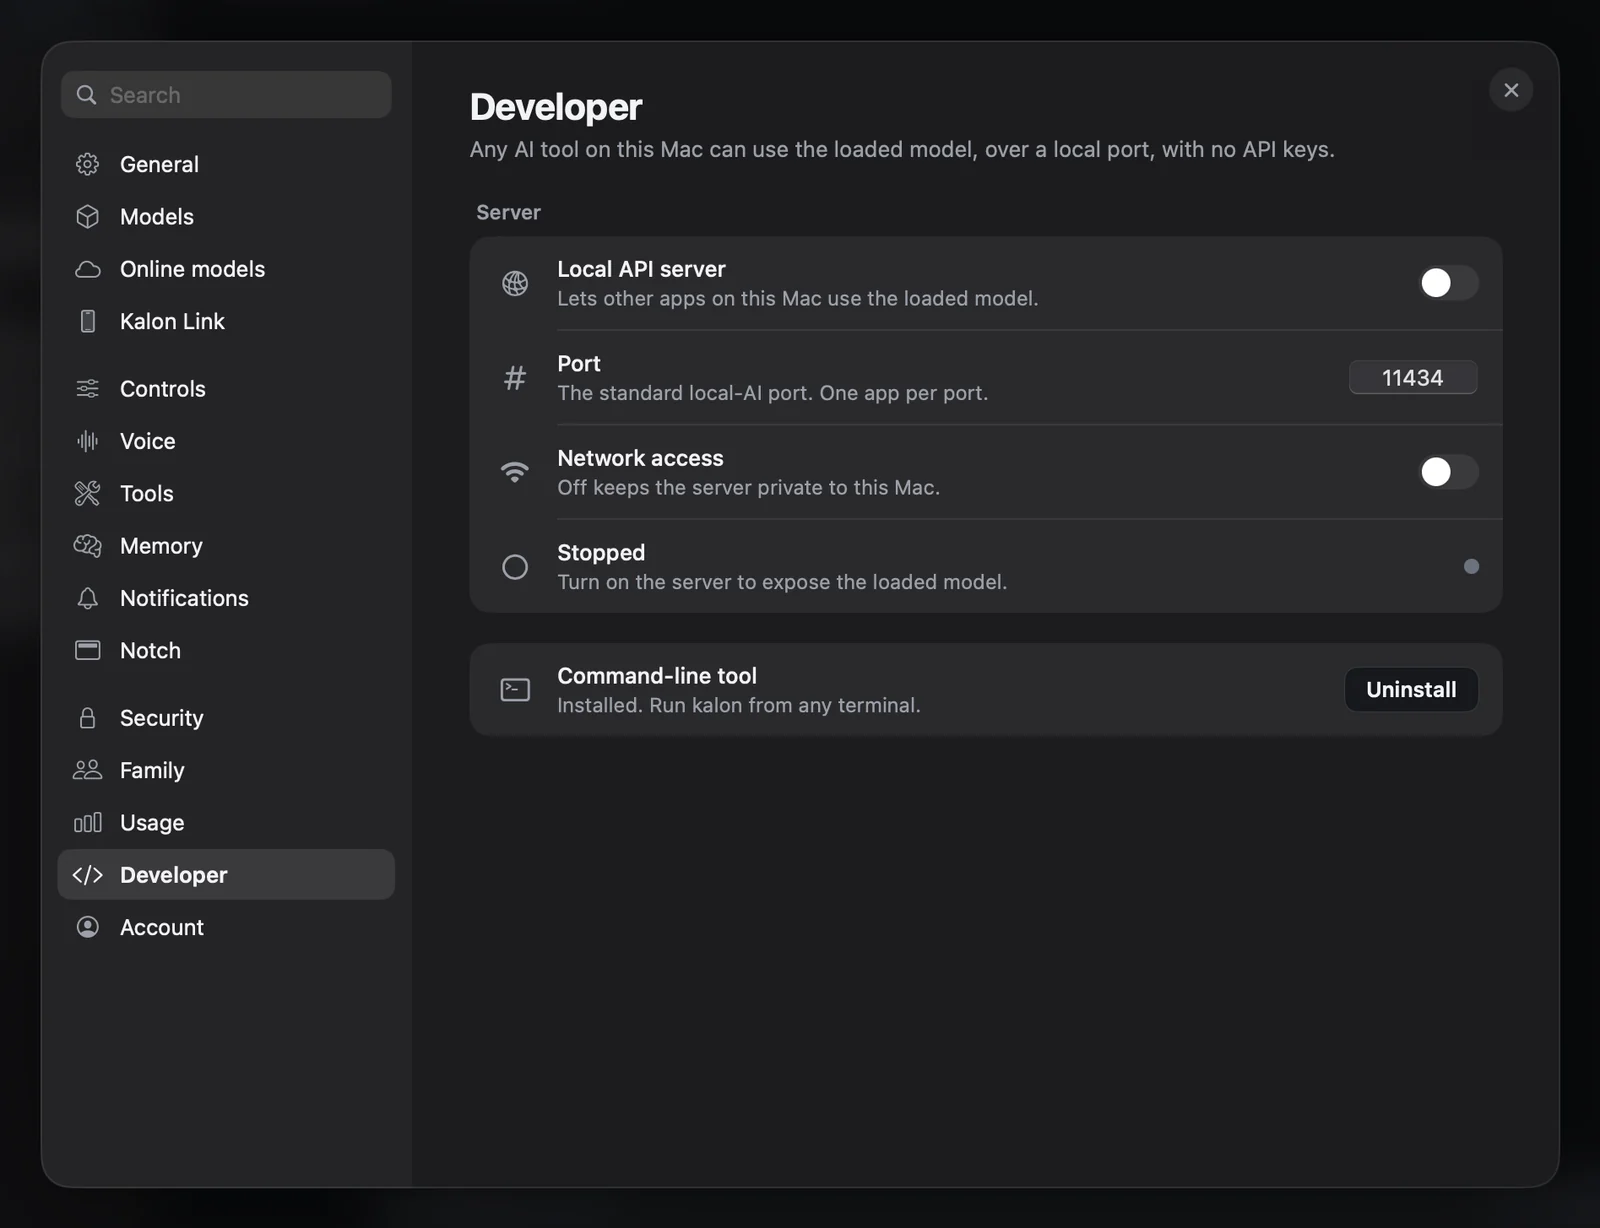Click the Account person icon
Image resolution: width=1600 pixels, height=1228 pixels.
click(88, 927)
